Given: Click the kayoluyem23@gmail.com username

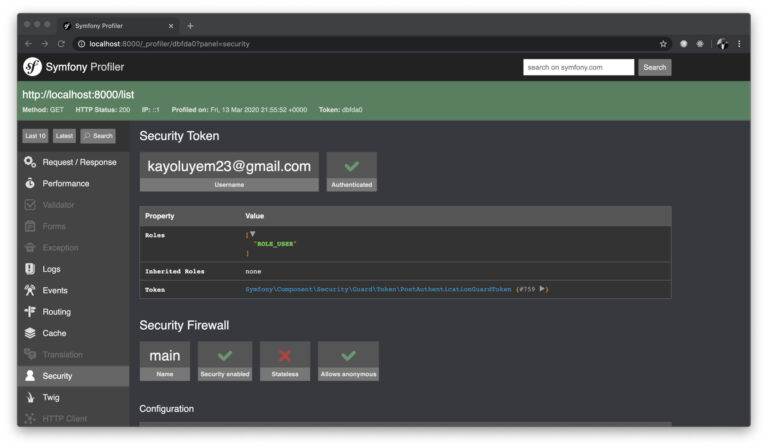Looking at the screenshot, I should click(x=229, y=166).
